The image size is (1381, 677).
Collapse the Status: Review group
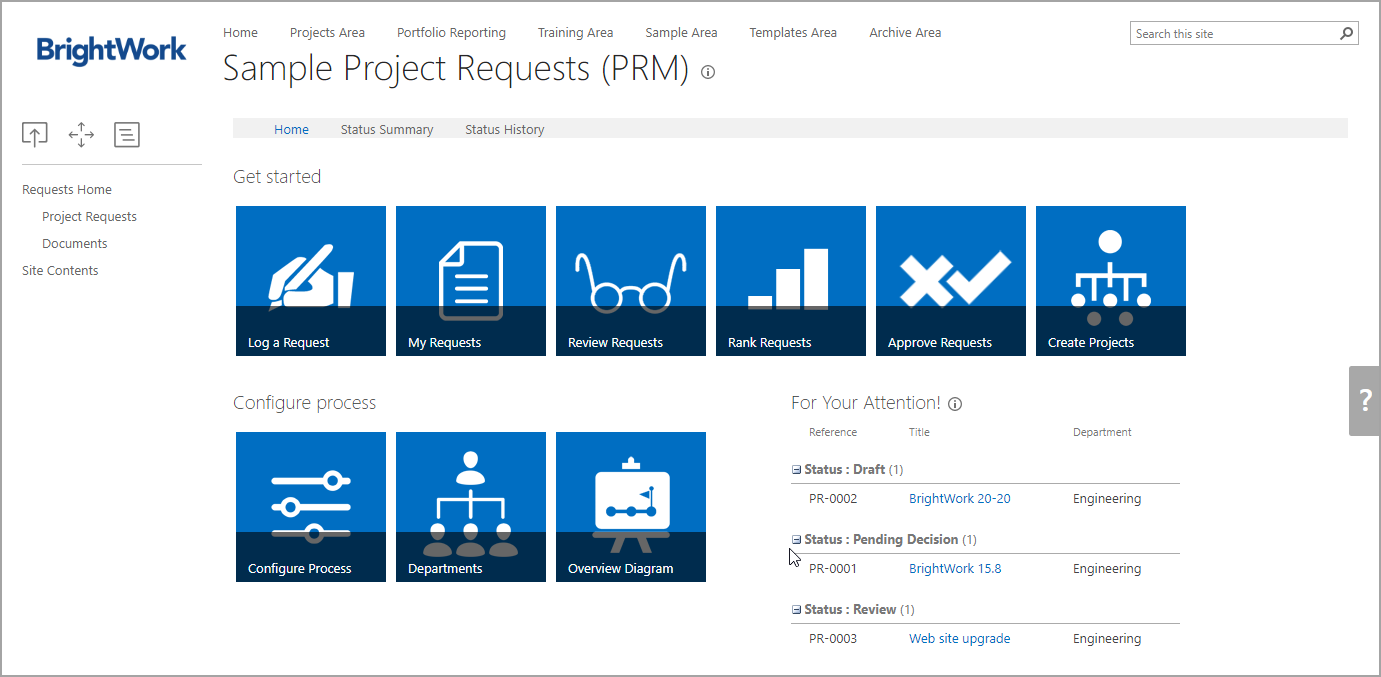[x=797, y=610]
